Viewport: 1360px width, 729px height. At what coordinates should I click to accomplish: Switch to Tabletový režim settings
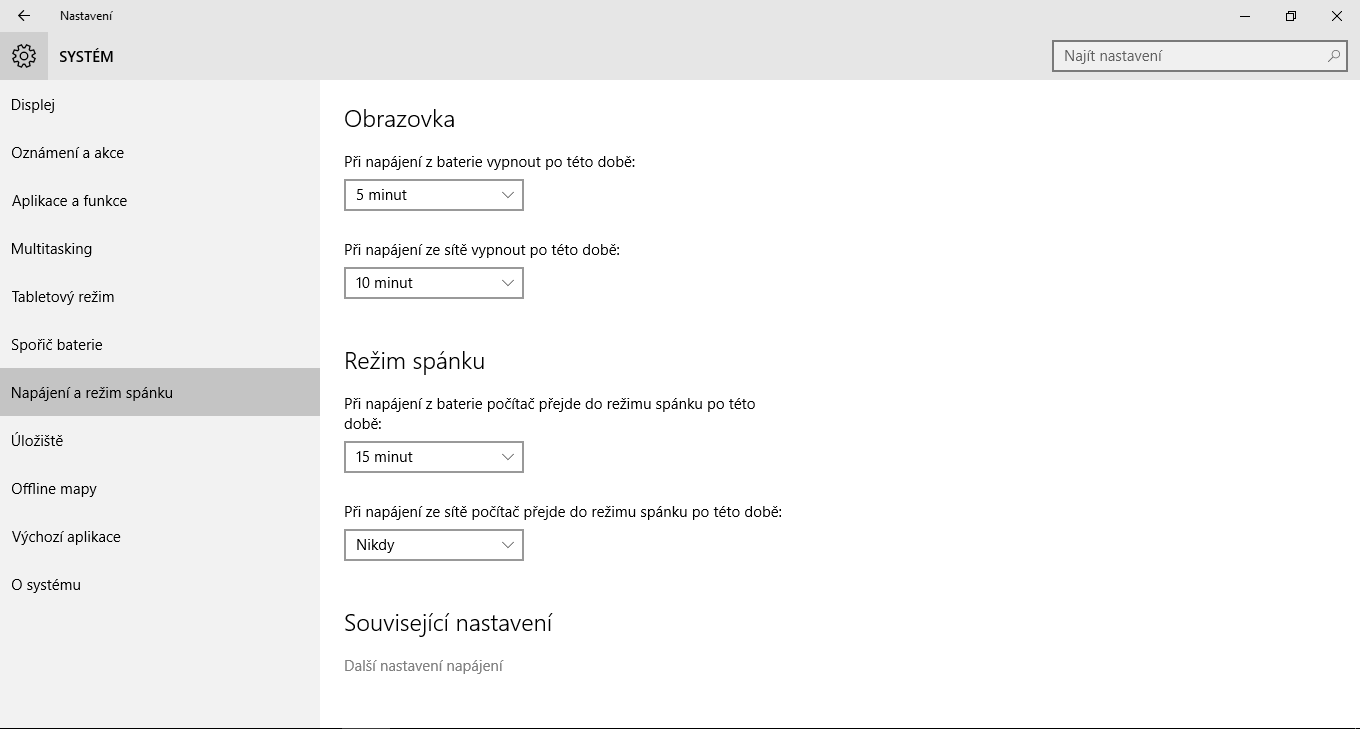63,297
